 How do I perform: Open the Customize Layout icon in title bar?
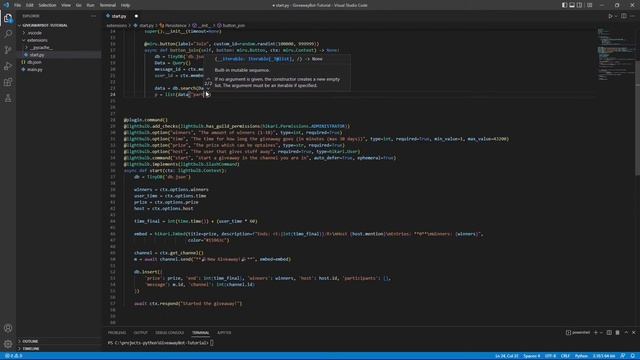(589, 5)
